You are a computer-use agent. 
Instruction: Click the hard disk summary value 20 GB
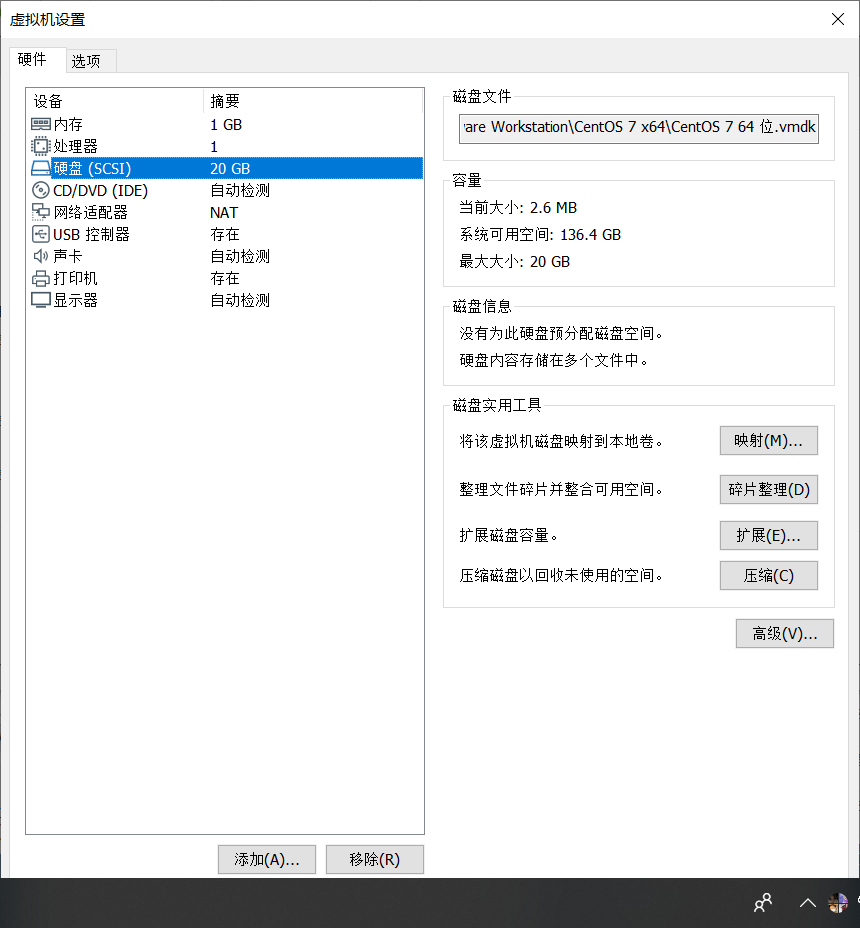pos(230,168)
